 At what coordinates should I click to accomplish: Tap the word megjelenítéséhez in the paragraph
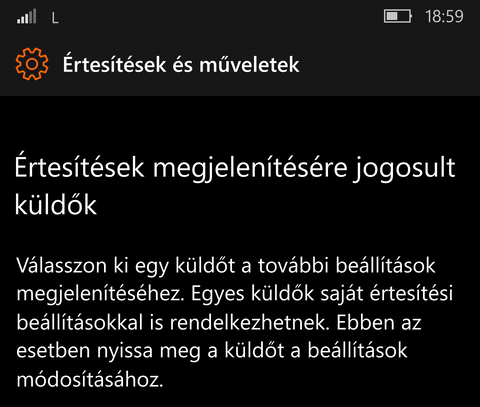pyautogui.click(x=100, y=295)
